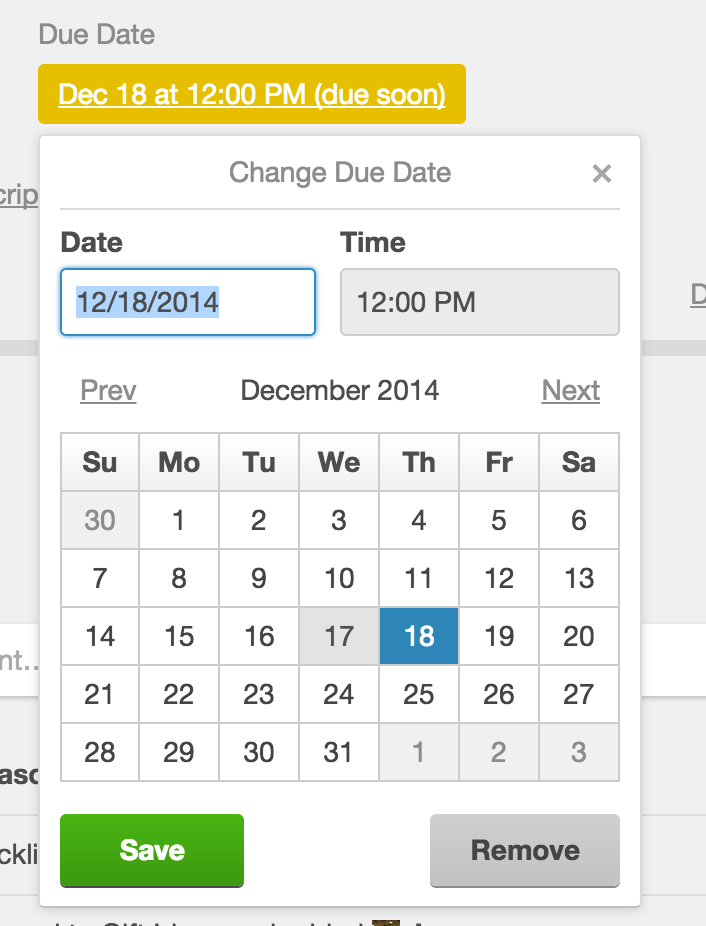Click the December 2014 month label
The width and height of the screenshot is (706, 926).
(338, 391)
